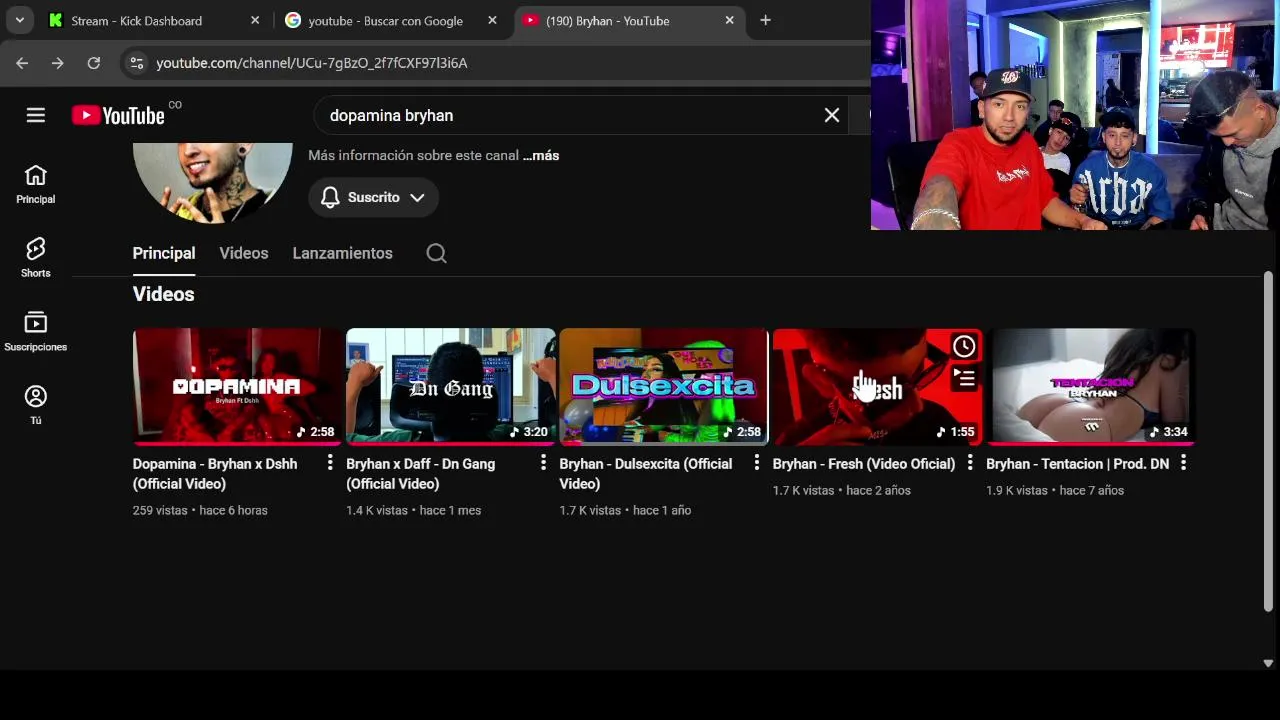The width and height of the screenshot is (1280, 720).
Task: Open Bryhan - Fresh (Video Oficial) title
Action: click(x=864, y=463)
